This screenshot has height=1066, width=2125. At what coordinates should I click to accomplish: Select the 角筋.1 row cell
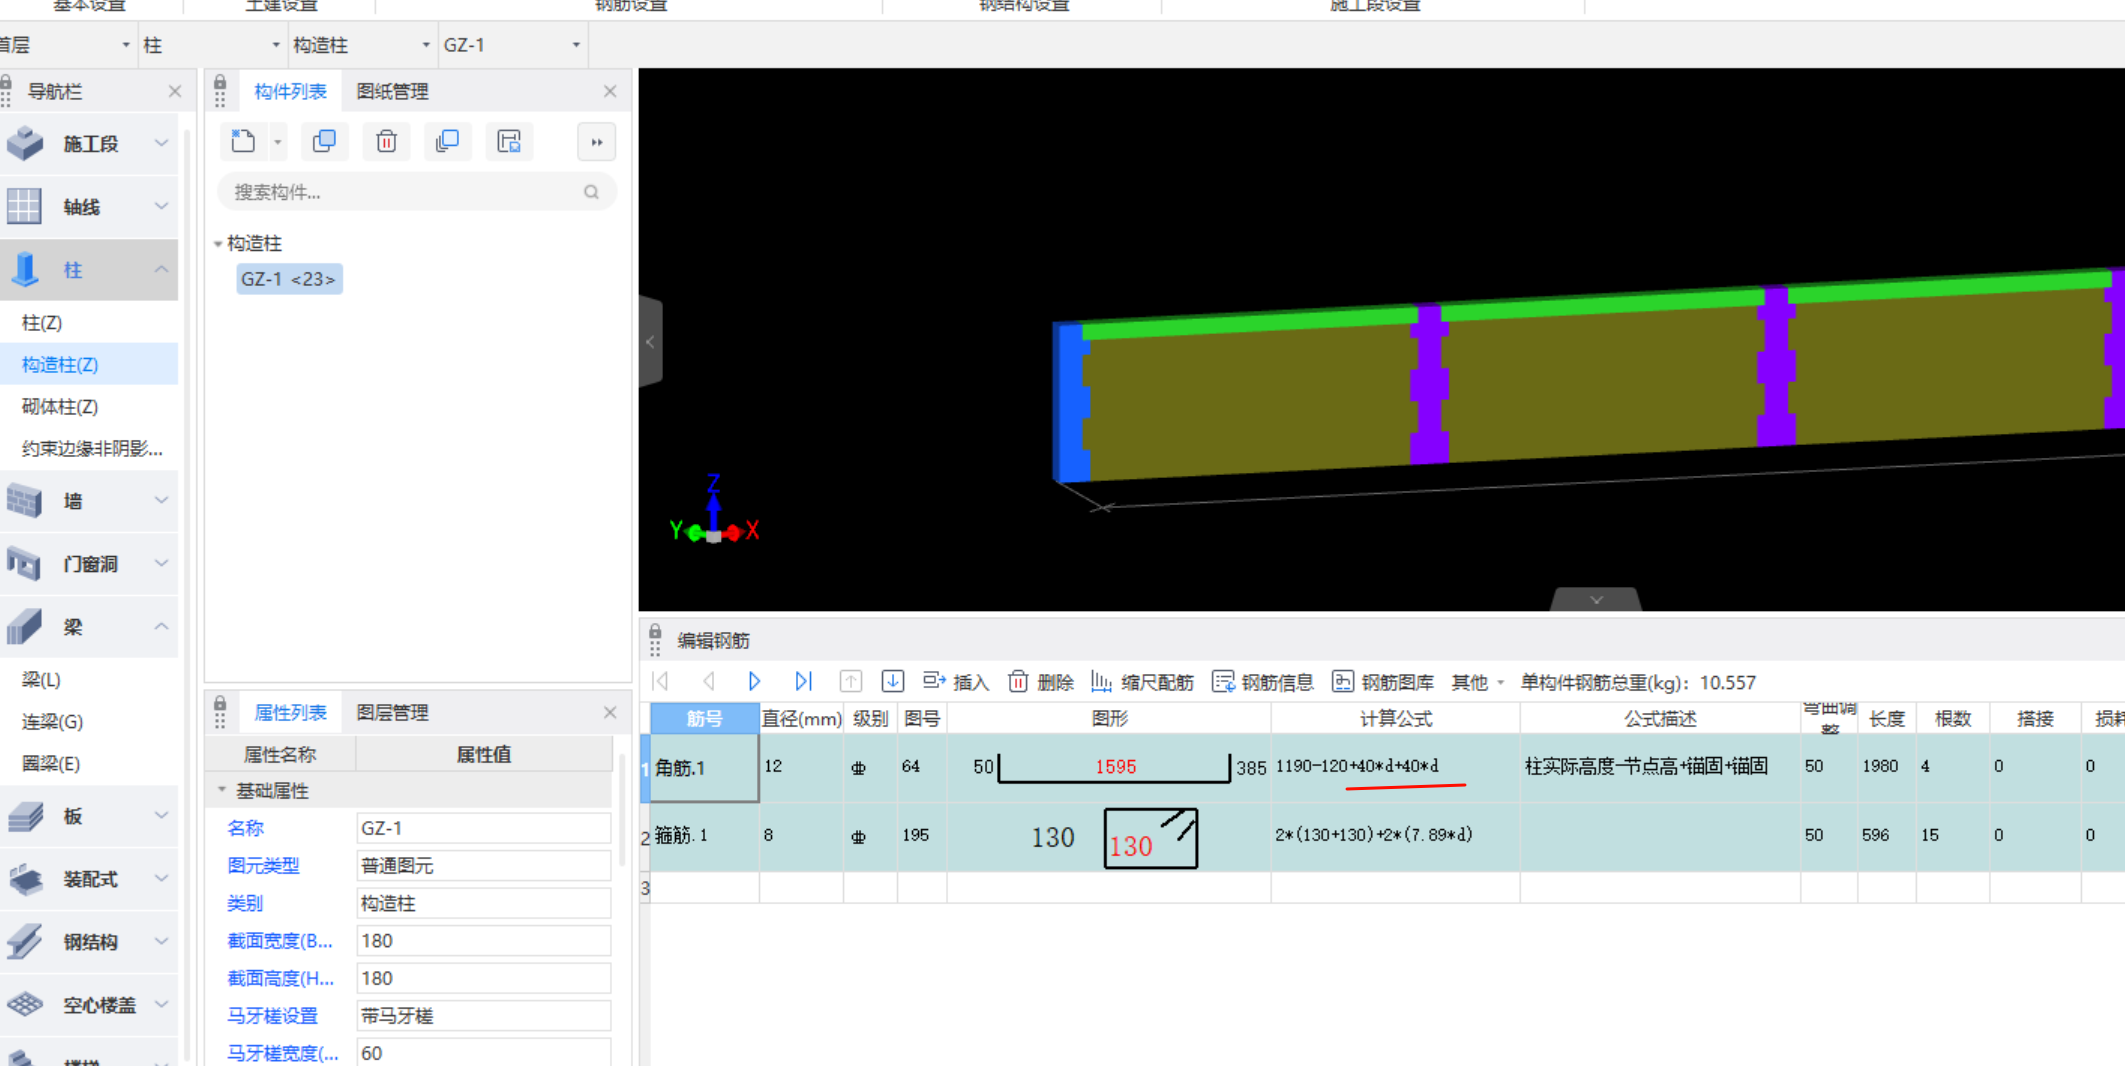705,768
